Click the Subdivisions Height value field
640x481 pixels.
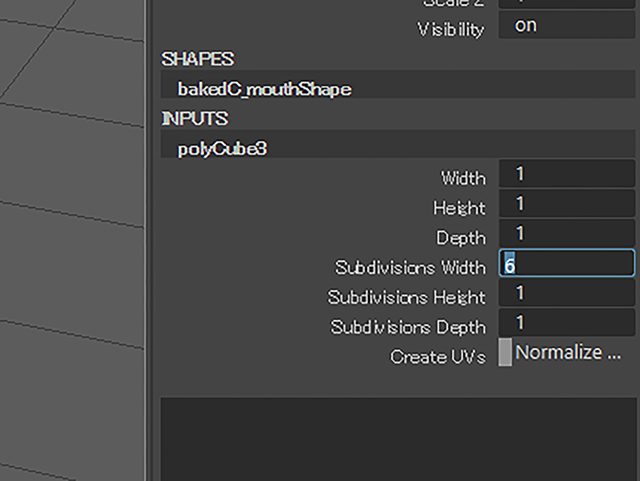567,293
